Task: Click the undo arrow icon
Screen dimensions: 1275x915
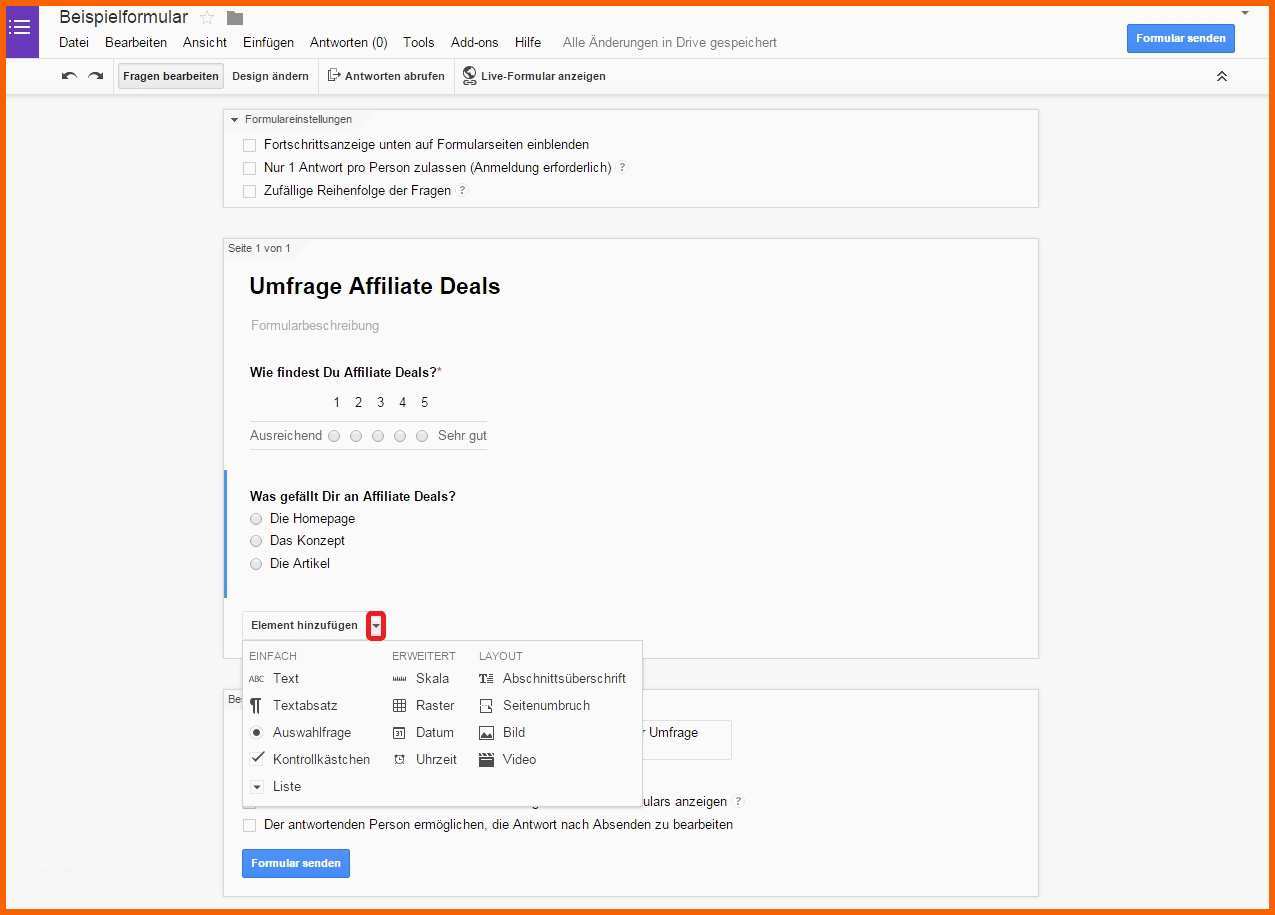Action: (x=69, y=76)
